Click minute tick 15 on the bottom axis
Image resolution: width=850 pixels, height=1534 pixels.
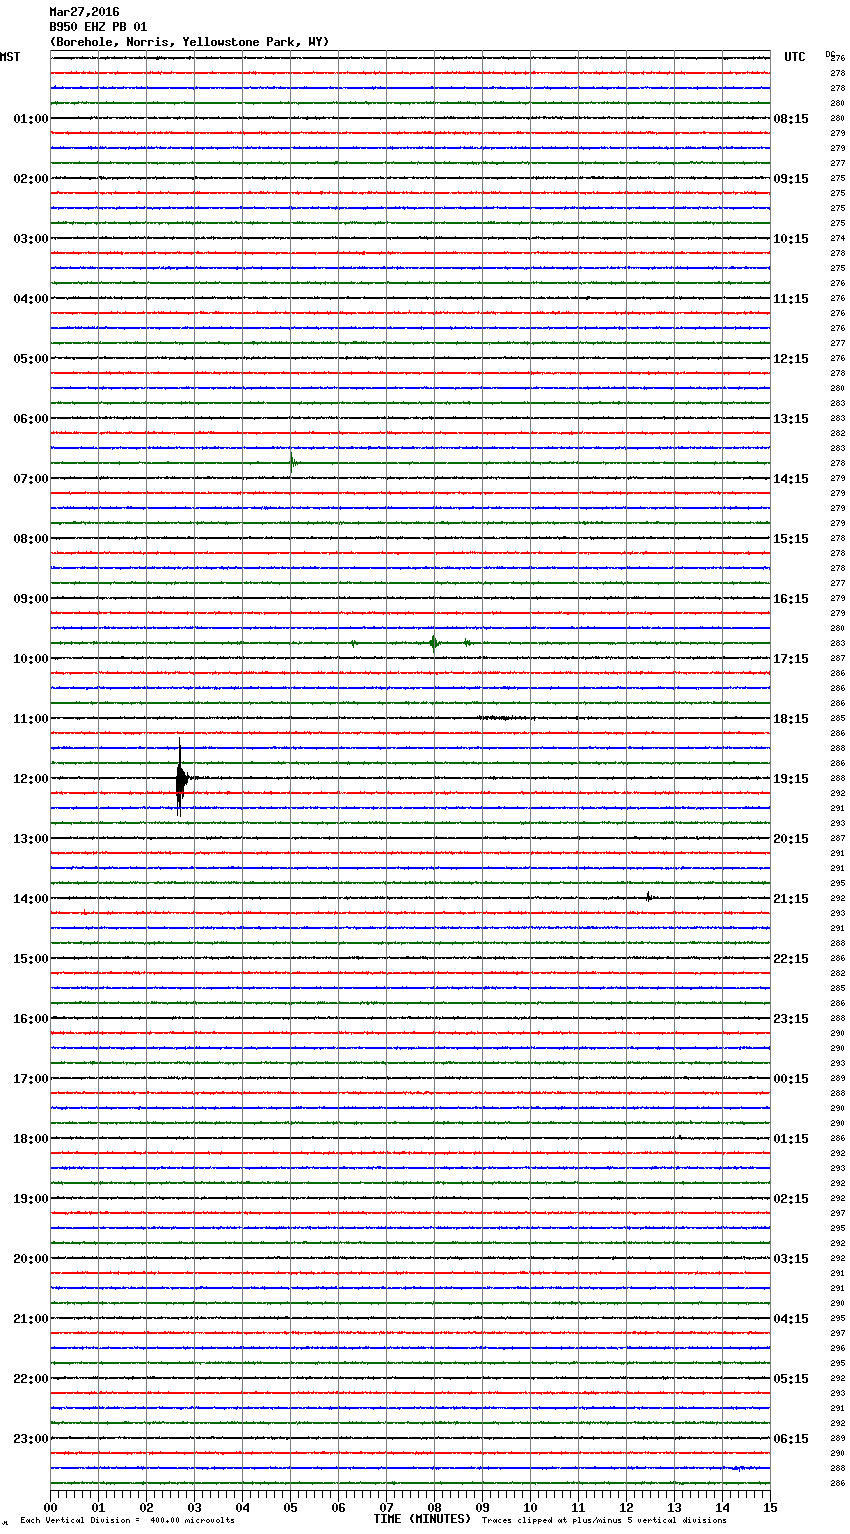(x=770, y=1507)
